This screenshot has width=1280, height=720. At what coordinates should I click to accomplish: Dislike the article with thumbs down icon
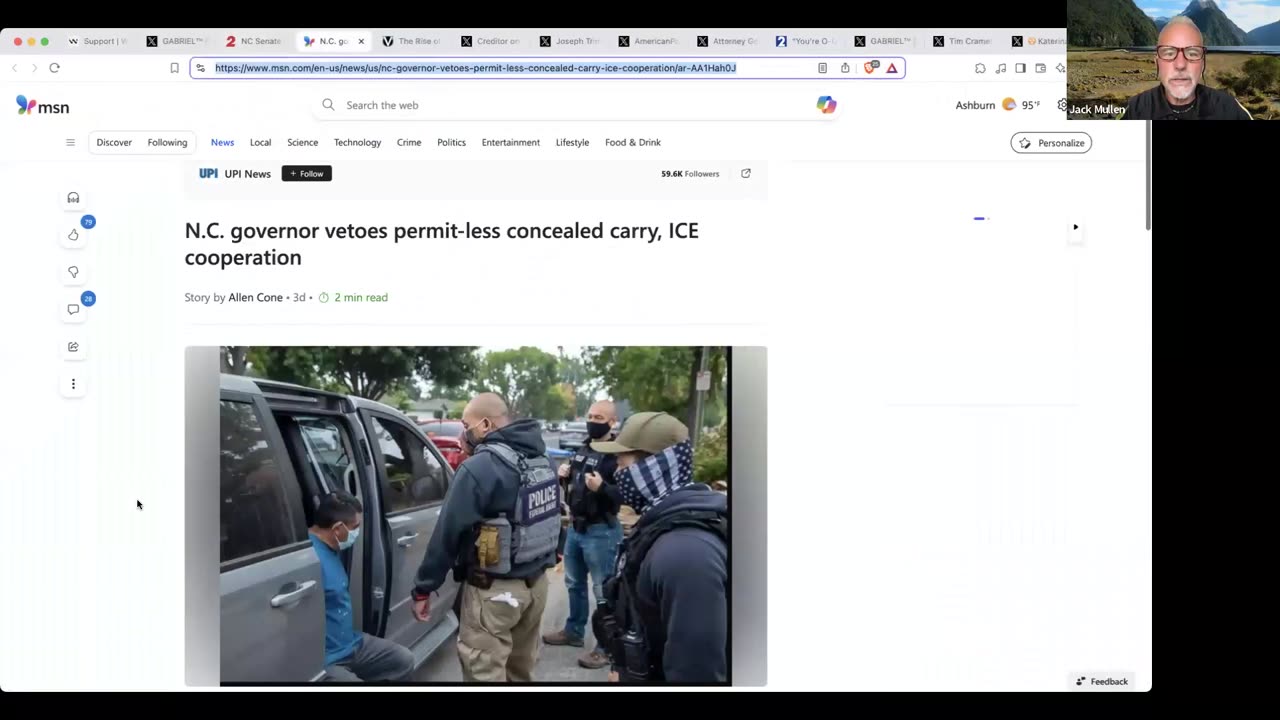tap(73, 272)
